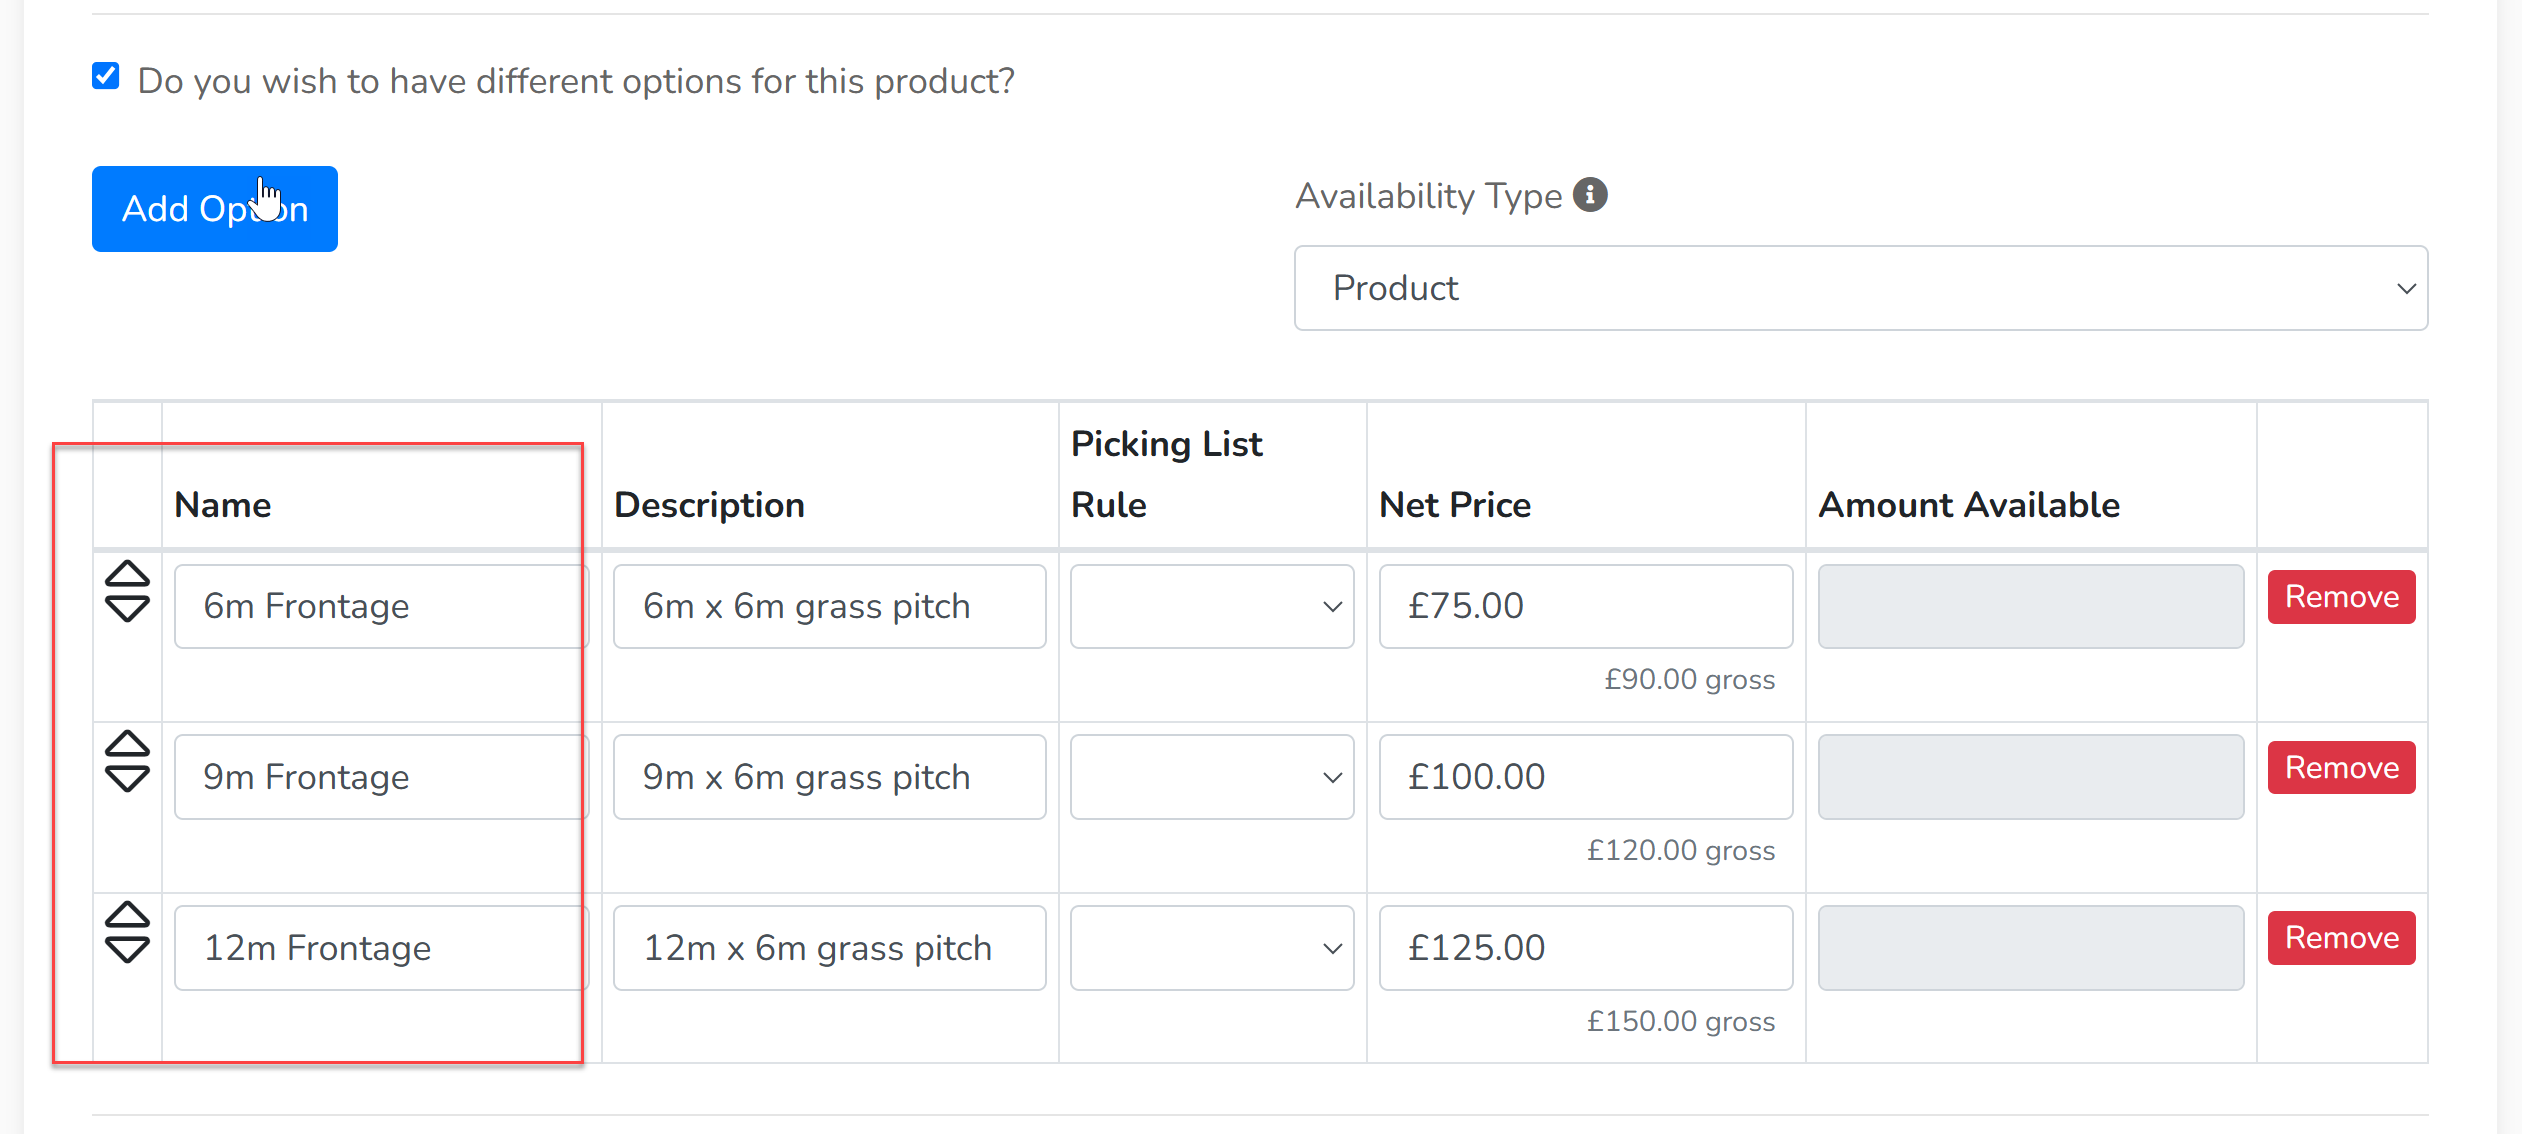Edit the £125.00 net price field
This screenshot has height=1134, width=2522.
coord(1586,948)
